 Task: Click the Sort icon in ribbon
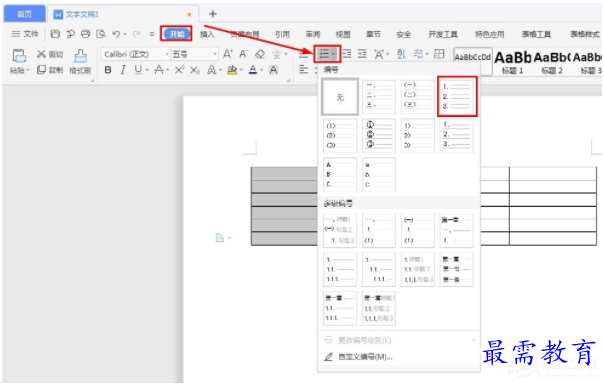pos(401,54)
